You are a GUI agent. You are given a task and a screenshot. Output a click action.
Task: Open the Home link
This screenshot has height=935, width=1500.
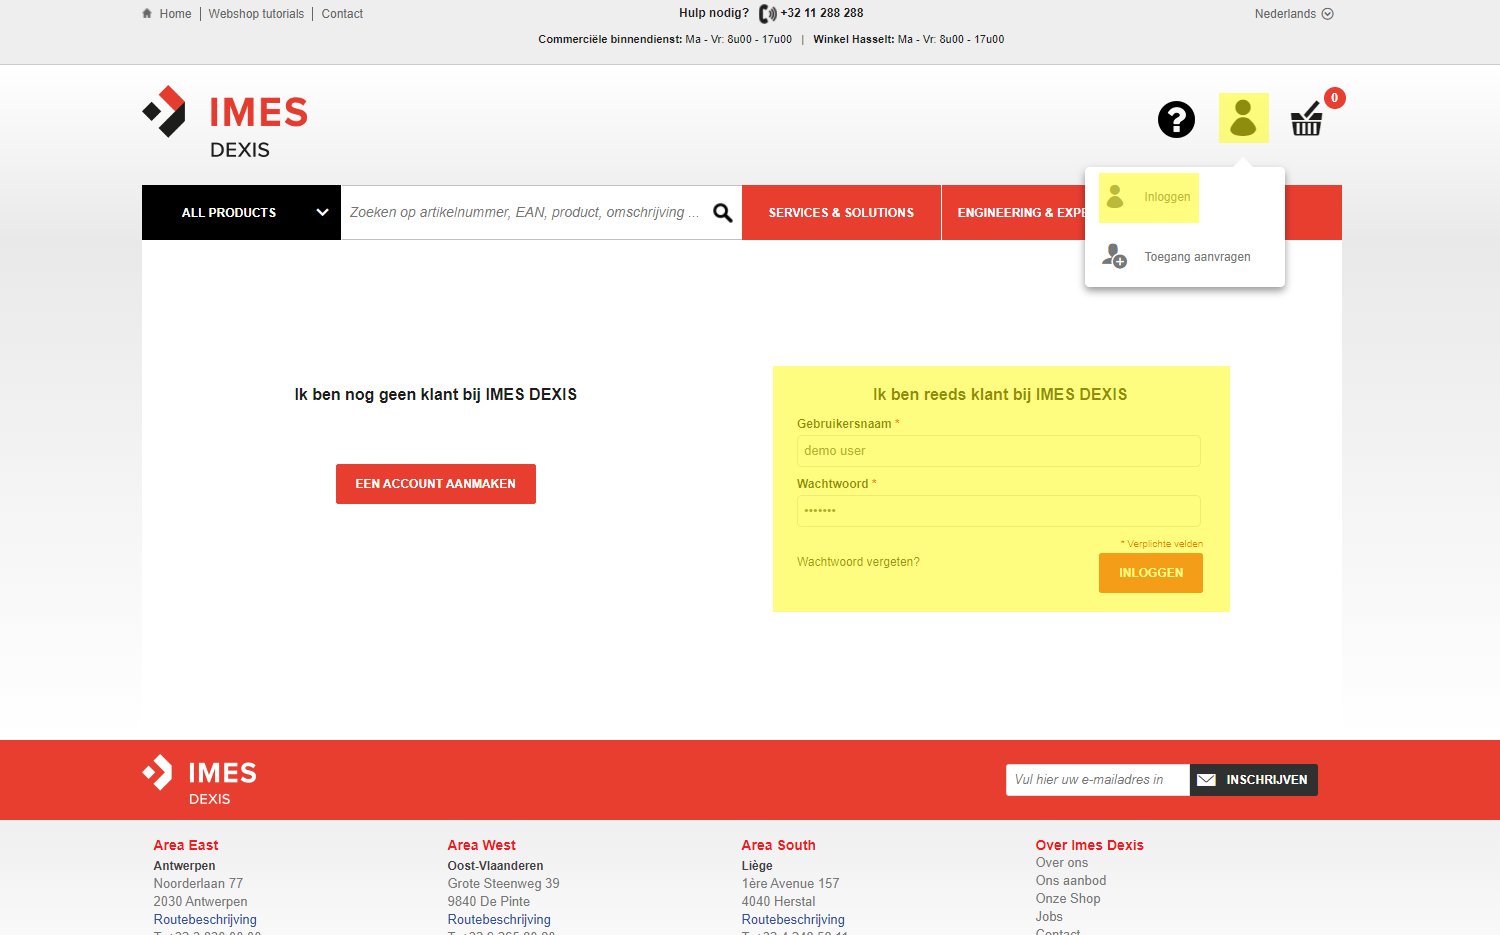175,14
